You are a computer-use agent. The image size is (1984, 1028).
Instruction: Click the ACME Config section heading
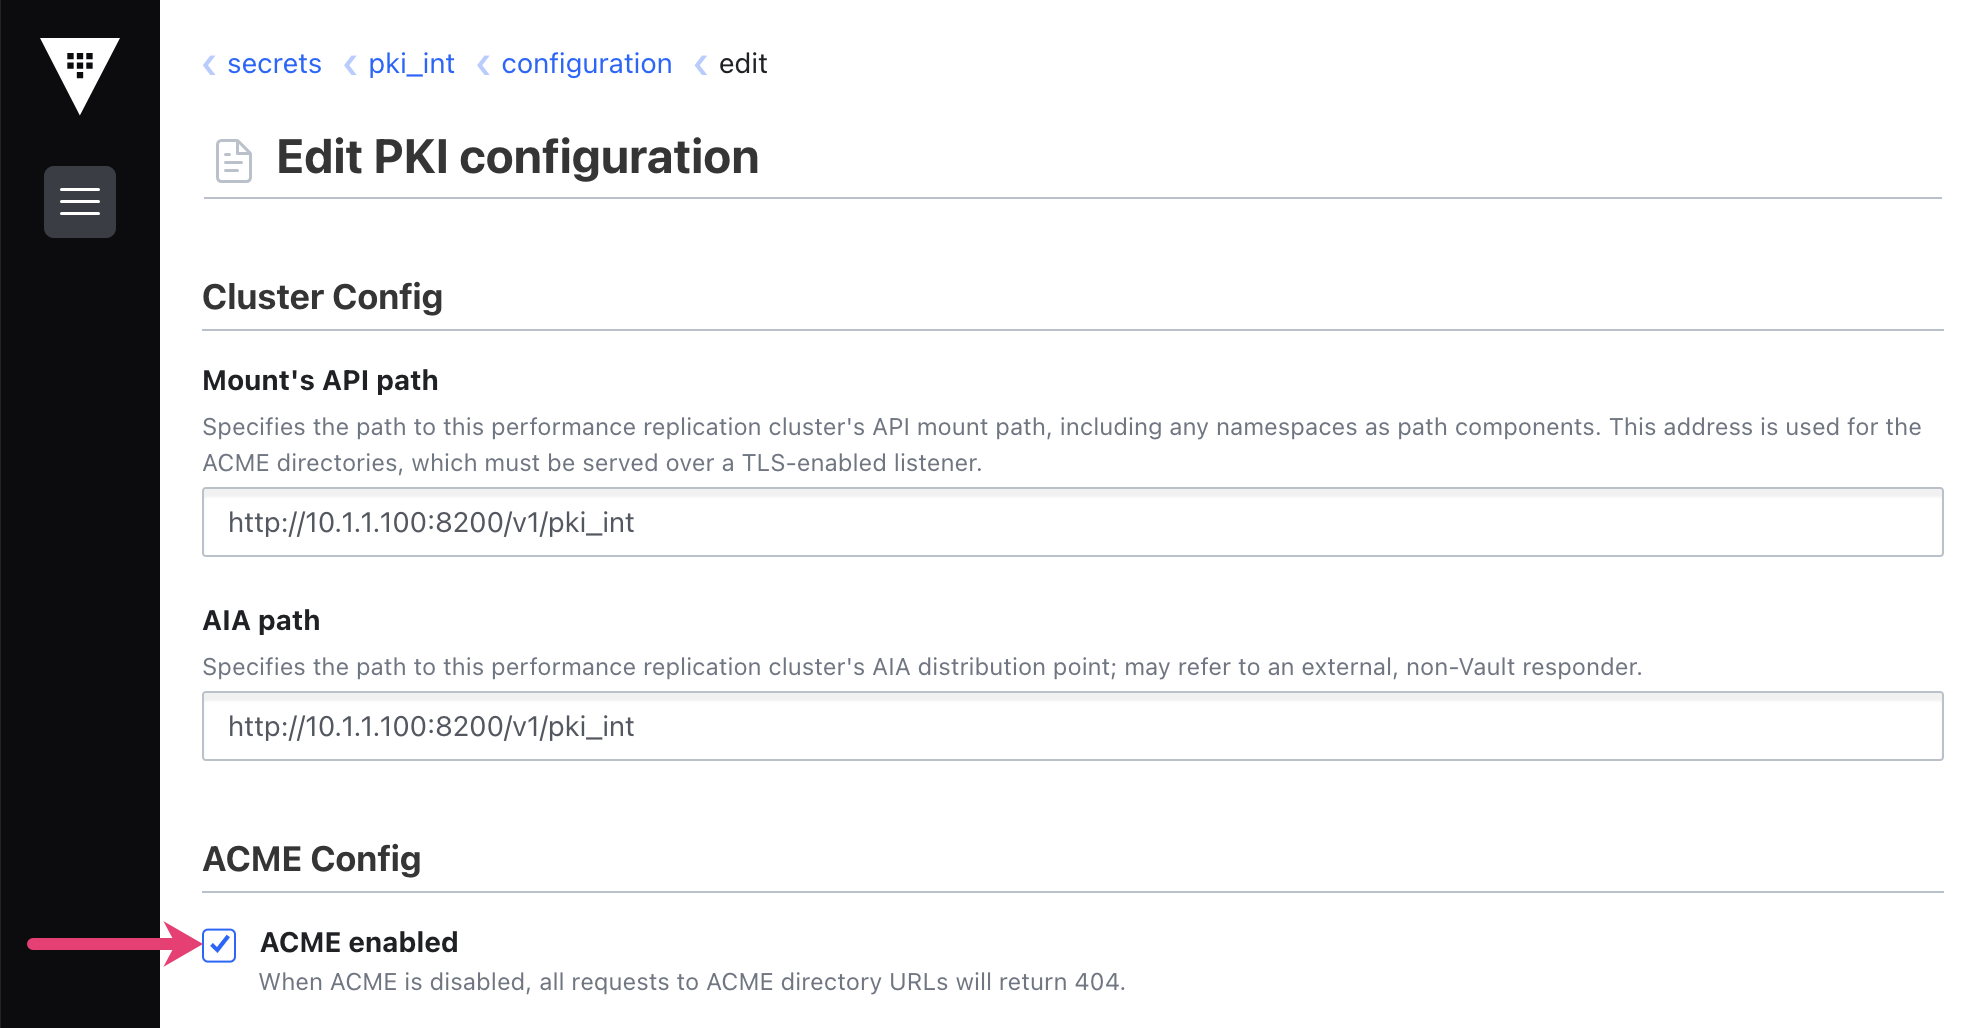click(311, 859)
